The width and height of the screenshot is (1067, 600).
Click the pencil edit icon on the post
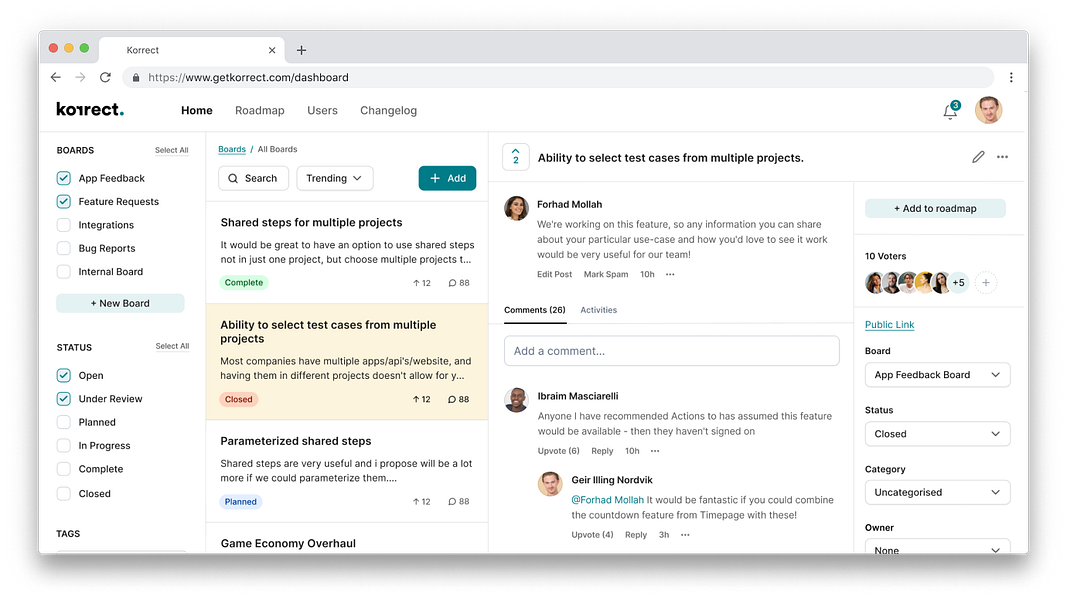tap(978, 157)
